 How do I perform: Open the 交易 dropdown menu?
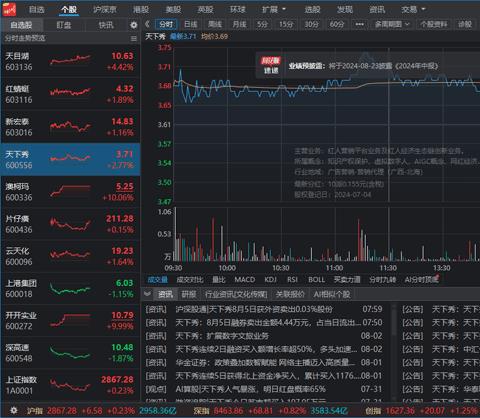(x=413, y=9)
